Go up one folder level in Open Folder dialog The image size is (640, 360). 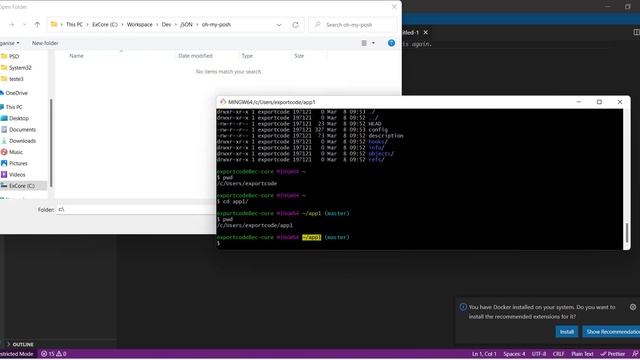coord(37,24)
